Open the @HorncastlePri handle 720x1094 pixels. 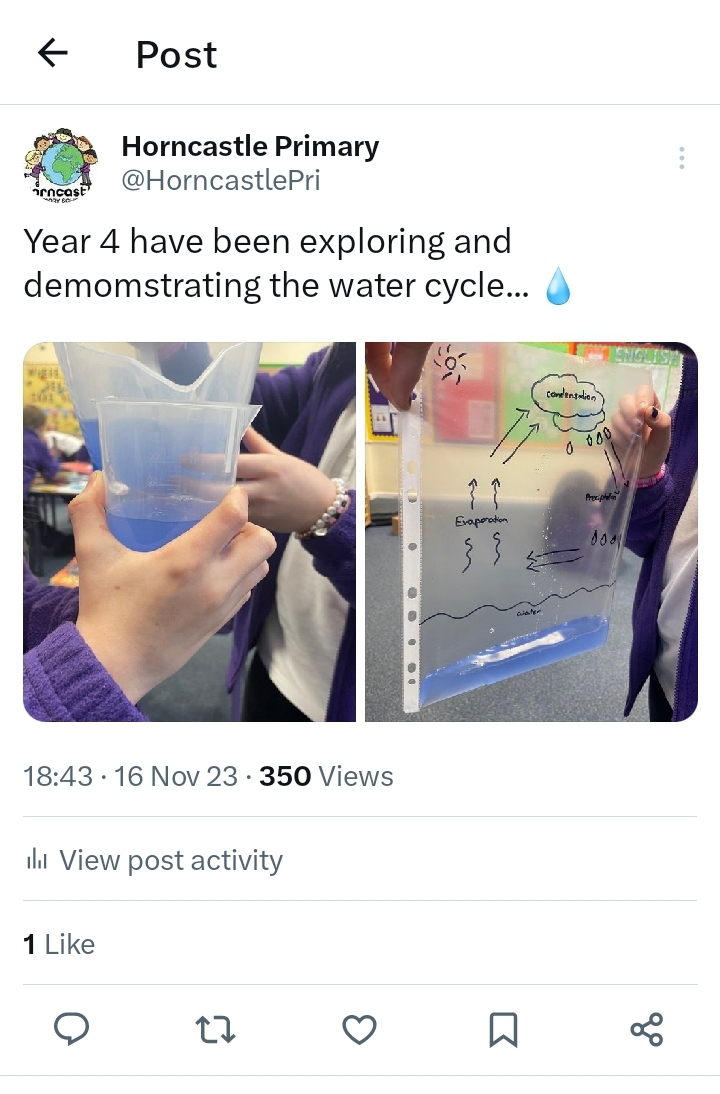220,181
